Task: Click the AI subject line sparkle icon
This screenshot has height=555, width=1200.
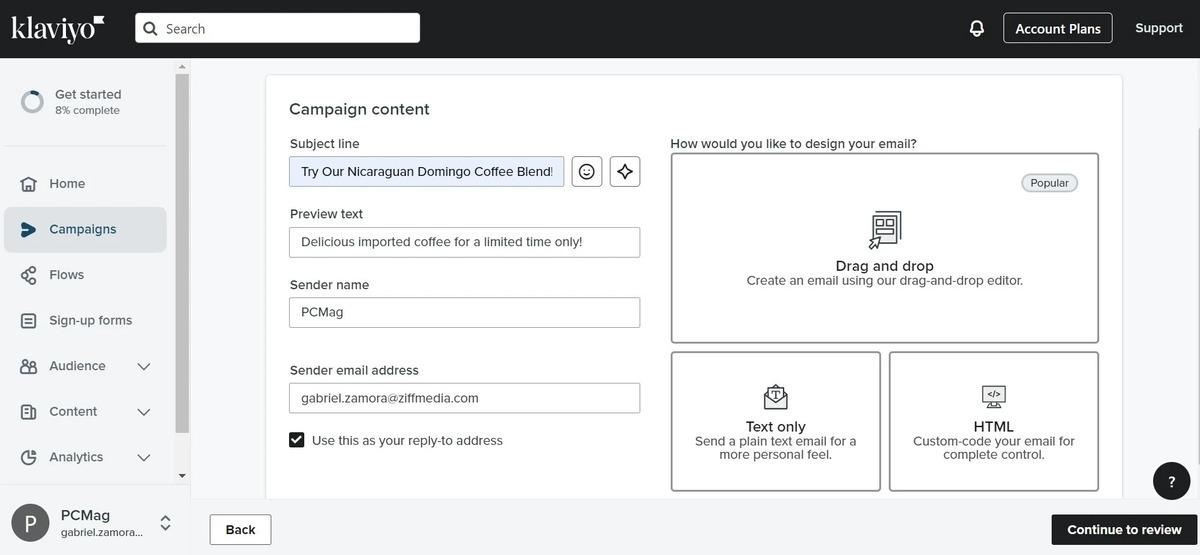Action: click(625, 172)
